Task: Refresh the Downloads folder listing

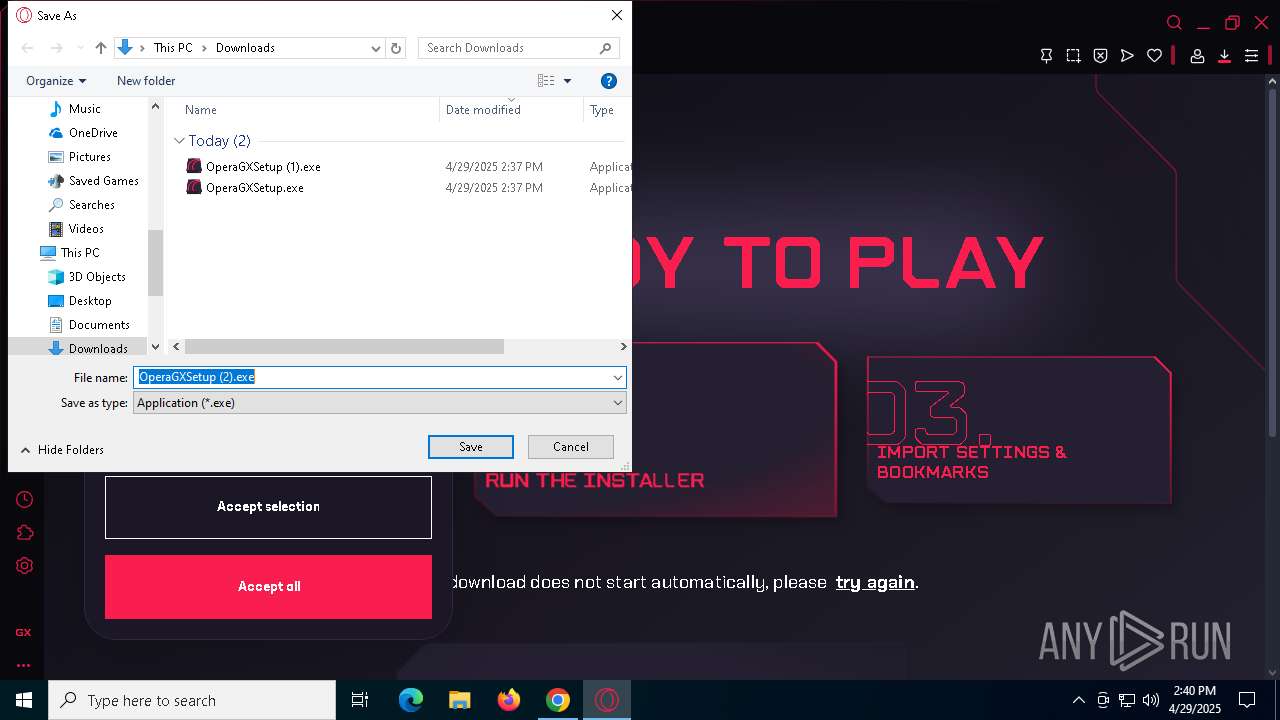Action: click(396, 48)
